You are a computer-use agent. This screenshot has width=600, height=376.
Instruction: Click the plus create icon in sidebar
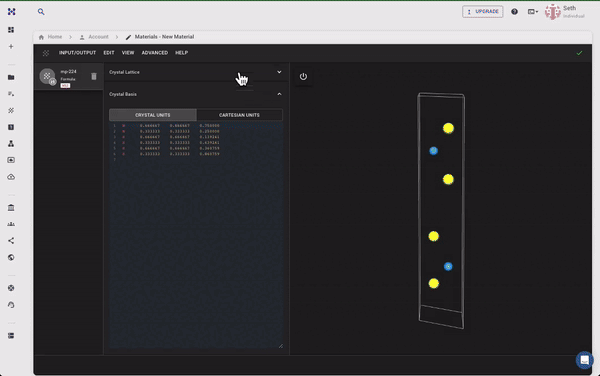point(11,46)
